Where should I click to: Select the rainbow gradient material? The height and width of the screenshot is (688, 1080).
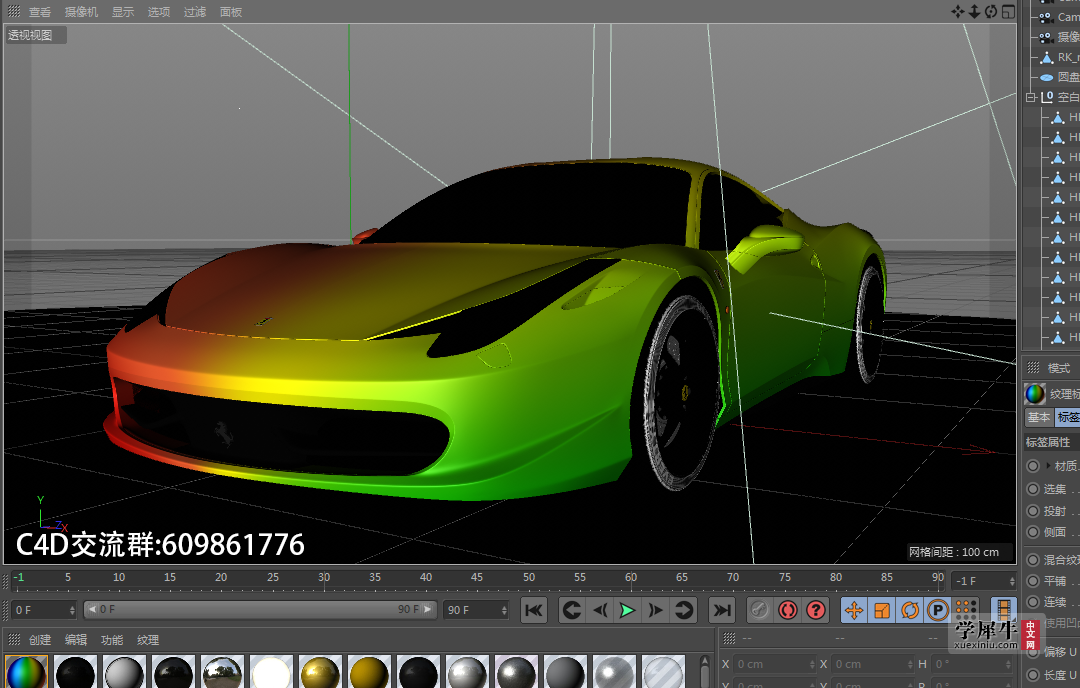tap(26, 671)
